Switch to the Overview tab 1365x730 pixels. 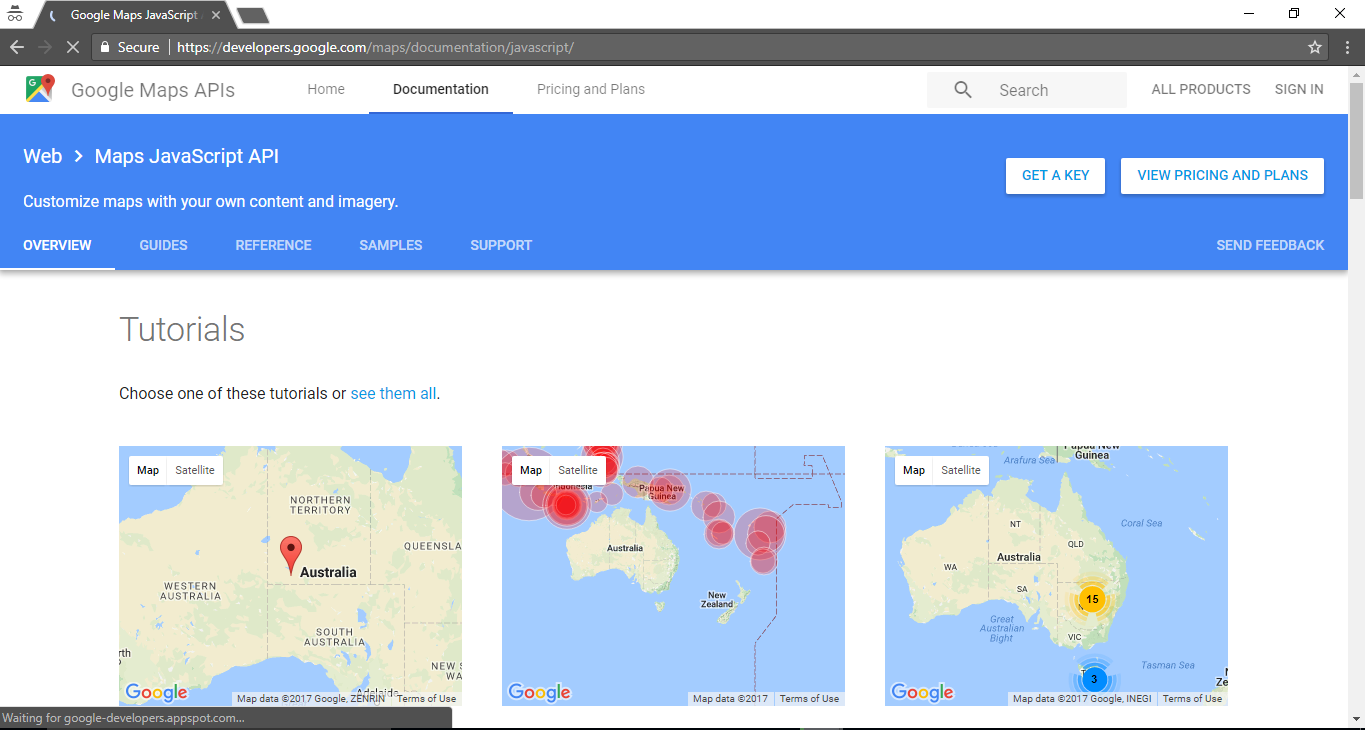(57, 245)
